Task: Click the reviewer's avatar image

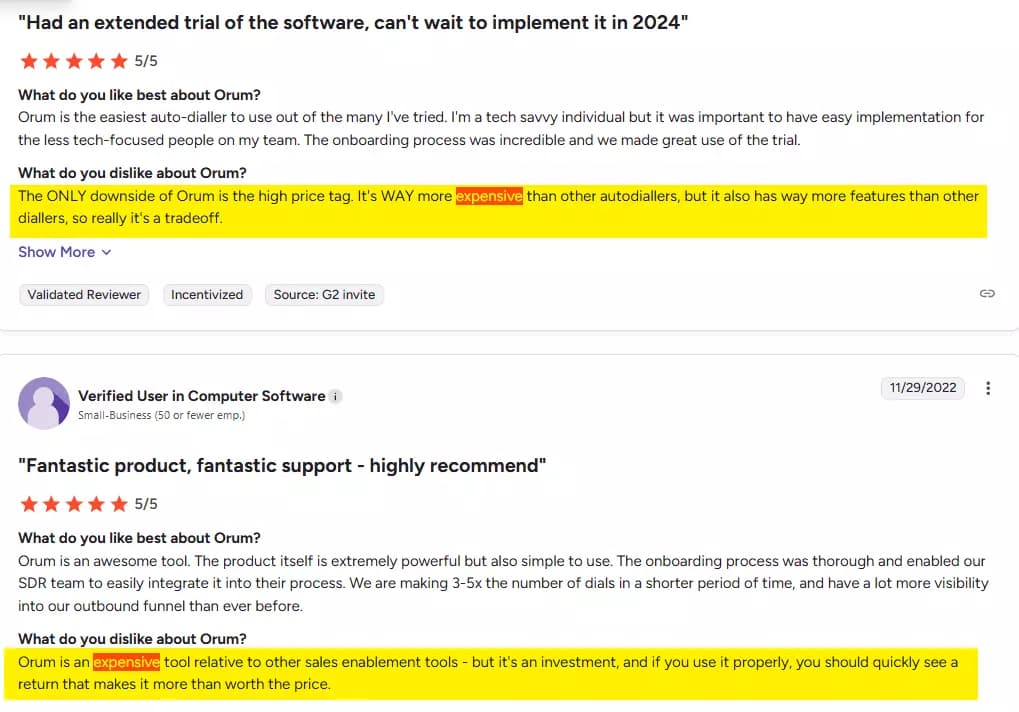Action: click(43, 403)
